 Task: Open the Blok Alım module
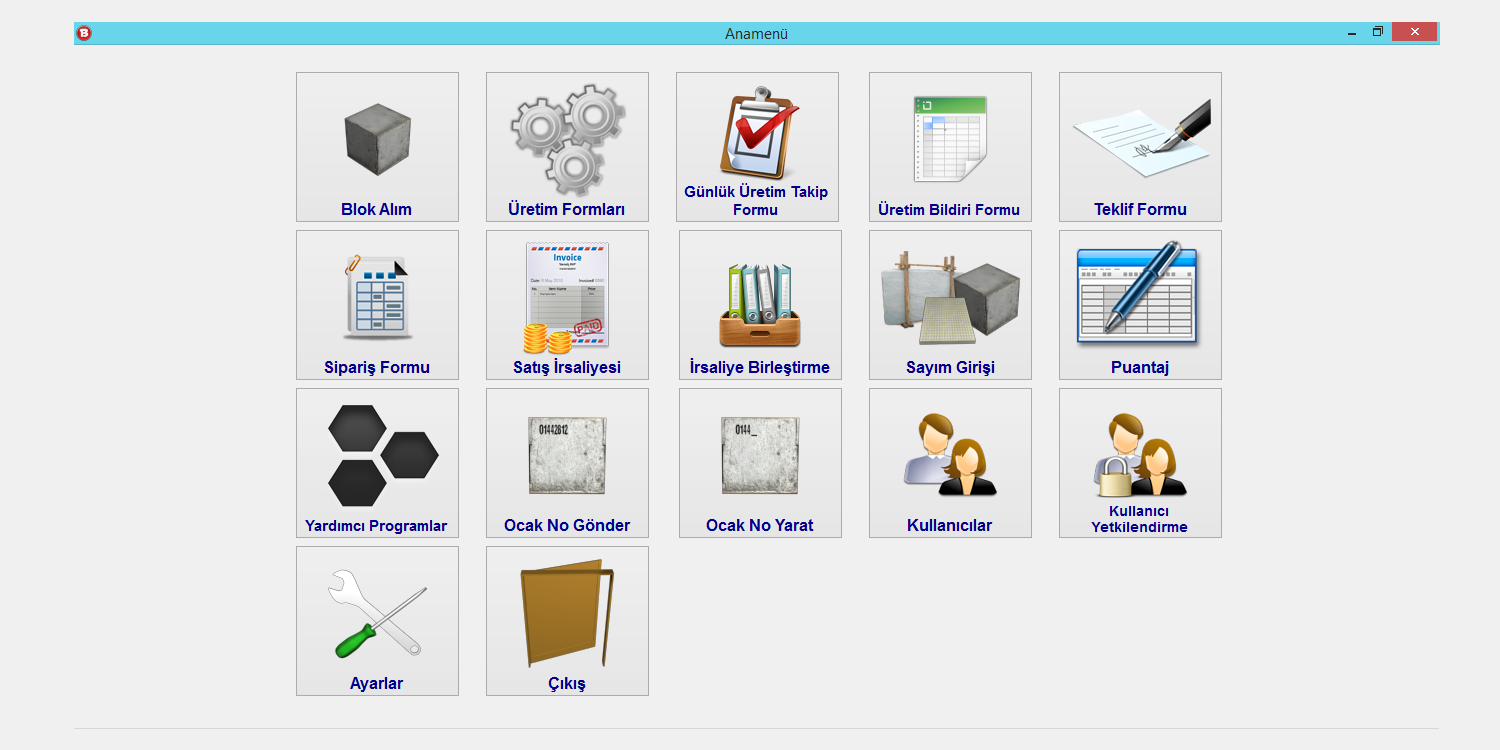pos(377,146)
